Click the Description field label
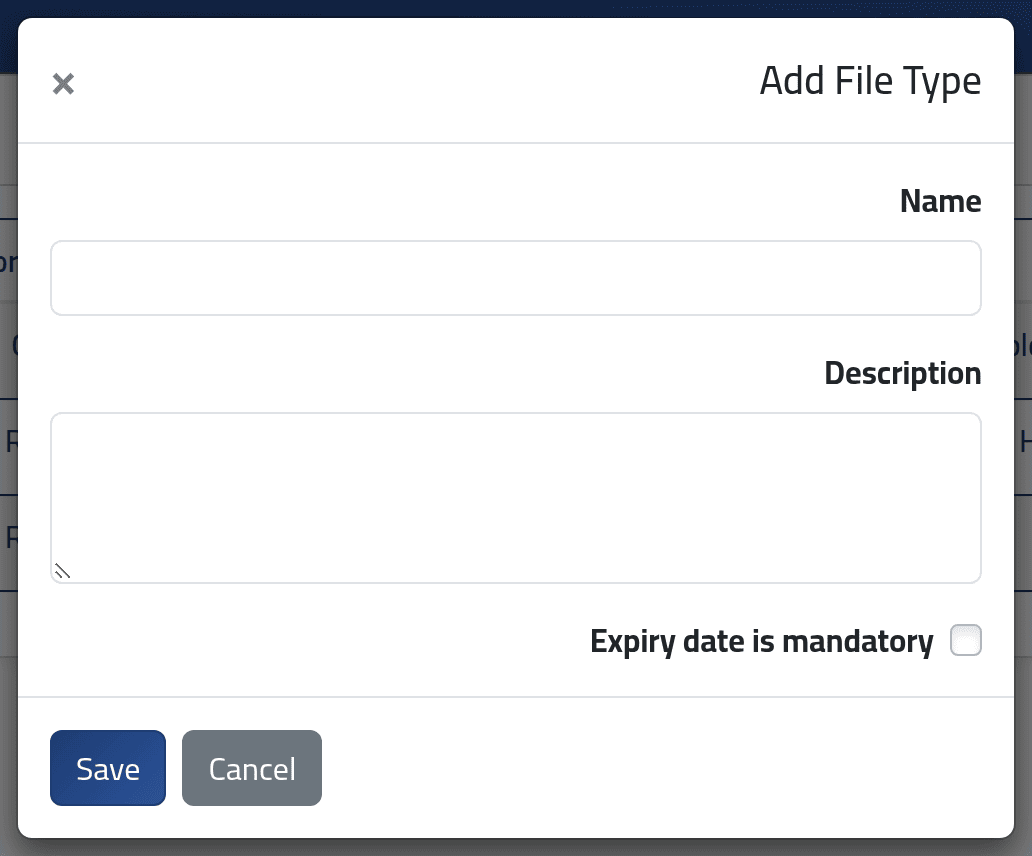Viewport: 1032px width, 856px height. point(902,374)
